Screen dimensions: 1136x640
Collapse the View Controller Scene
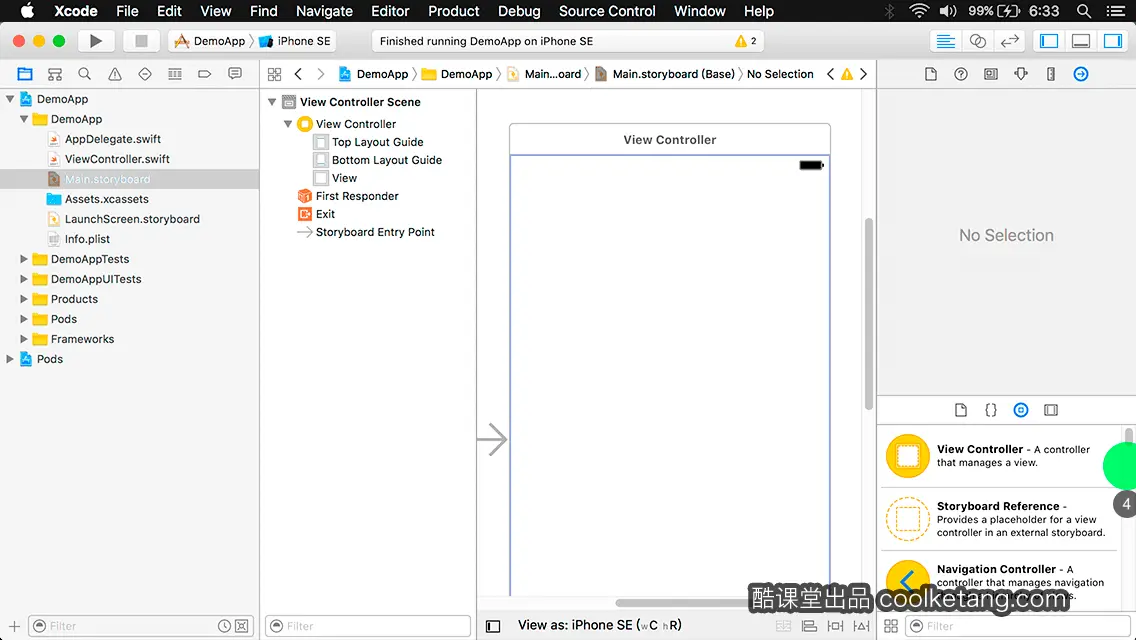[x=272, y=102]
